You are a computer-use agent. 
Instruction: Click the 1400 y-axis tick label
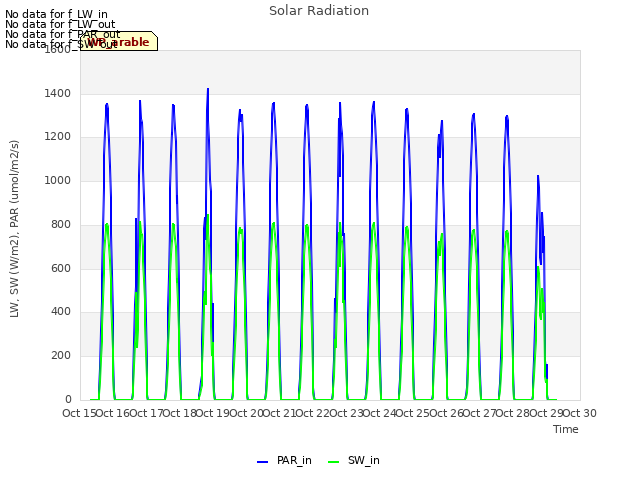[58, 93]
